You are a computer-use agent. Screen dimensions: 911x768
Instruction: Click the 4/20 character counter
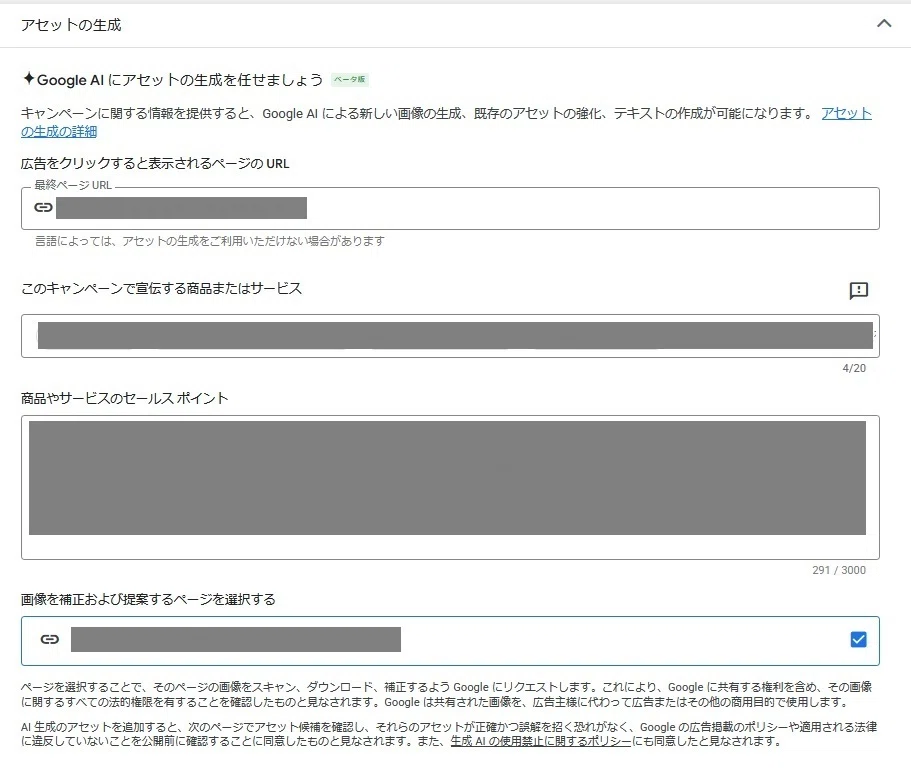(854, 368)
